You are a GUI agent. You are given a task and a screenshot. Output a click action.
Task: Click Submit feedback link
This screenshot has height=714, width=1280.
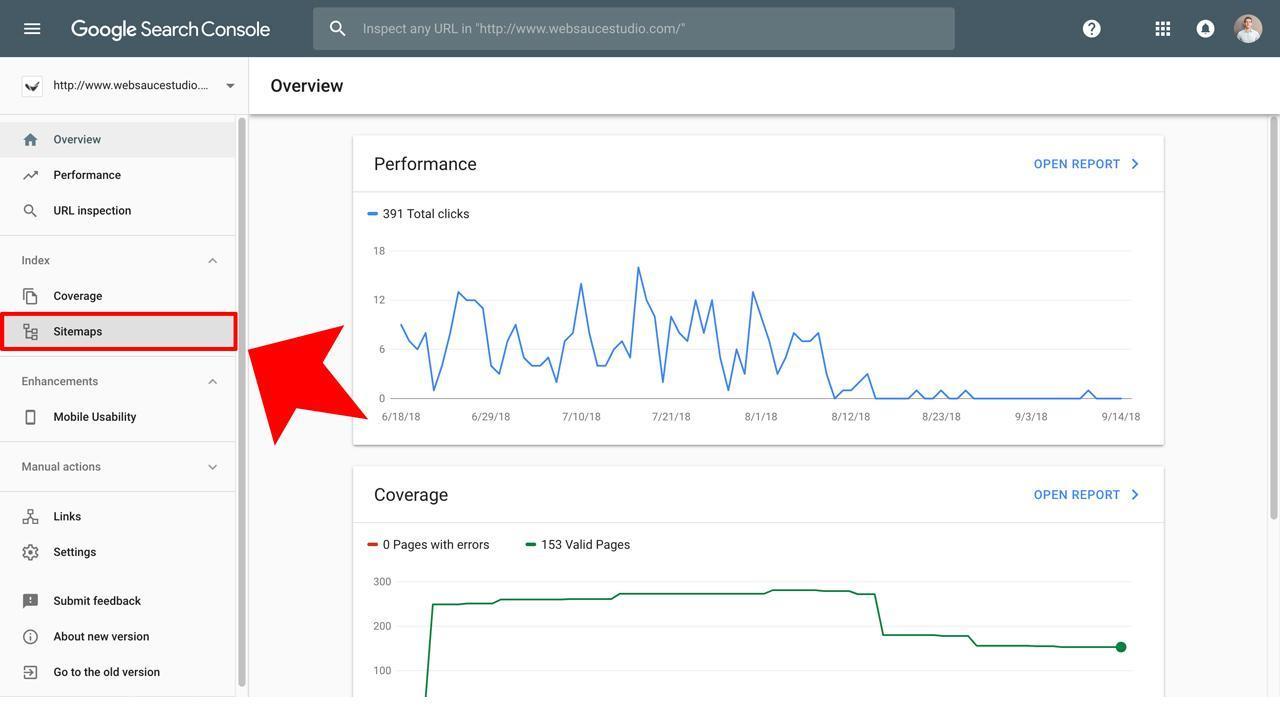[97, 601]
